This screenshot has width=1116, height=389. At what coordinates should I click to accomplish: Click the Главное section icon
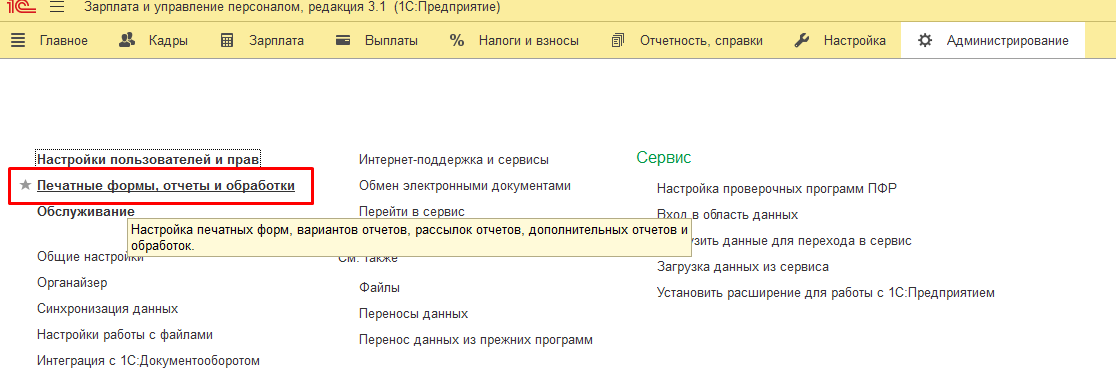coord(19,41)
